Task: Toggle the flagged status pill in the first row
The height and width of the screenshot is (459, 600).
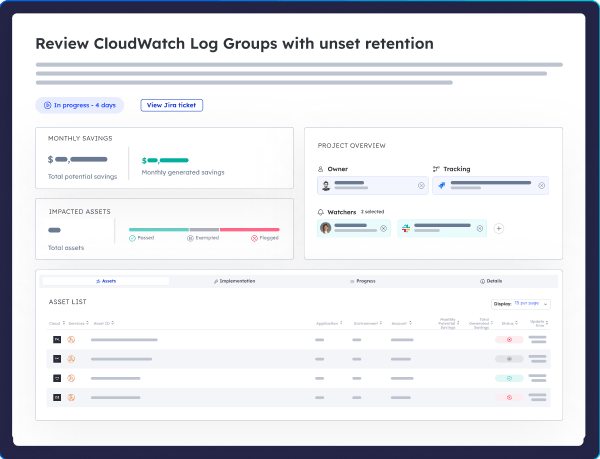Action: (509, 340)
